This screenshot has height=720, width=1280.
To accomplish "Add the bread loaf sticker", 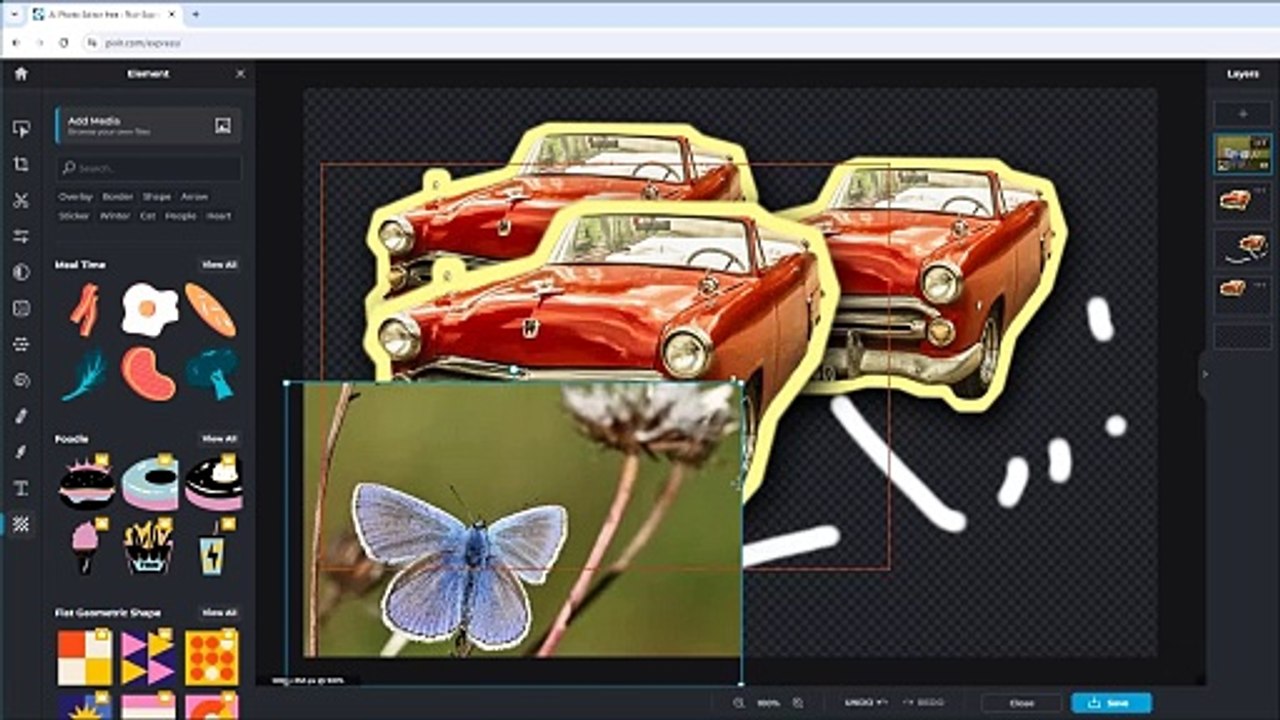I will (x=211, y=310).
